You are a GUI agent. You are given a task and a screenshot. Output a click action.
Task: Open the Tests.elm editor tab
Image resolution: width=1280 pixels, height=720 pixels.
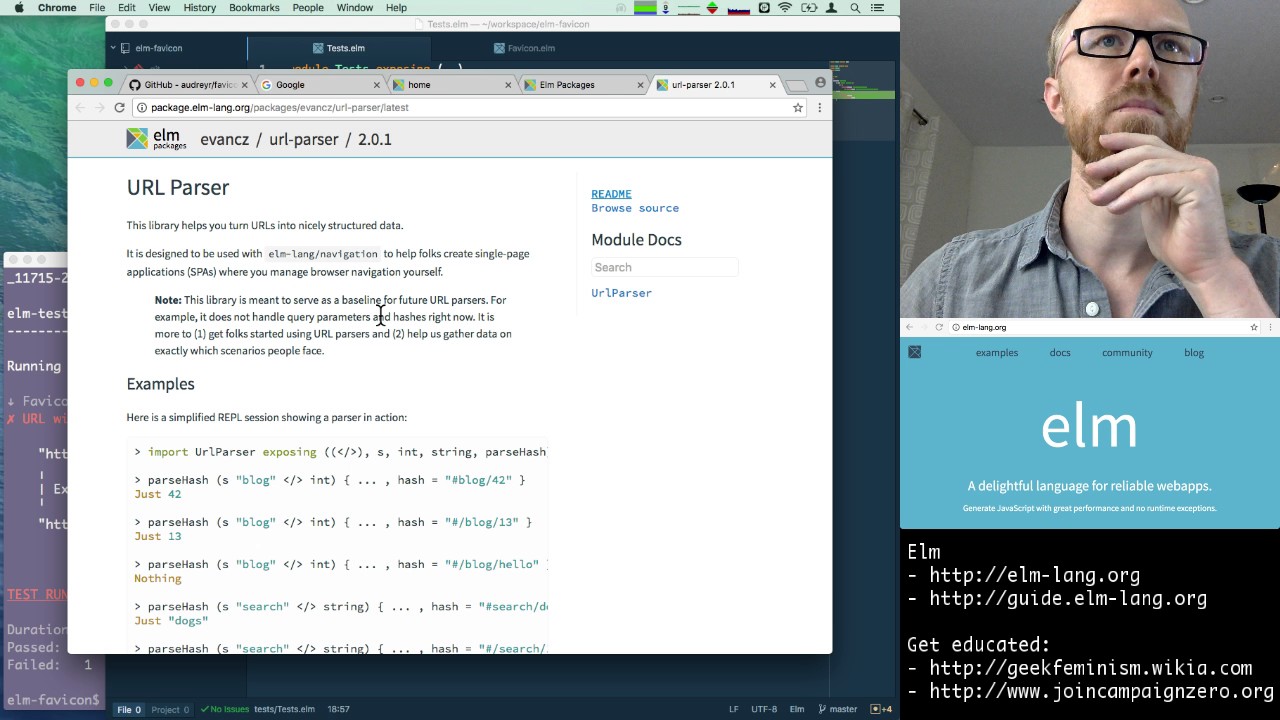pyautogui.click(x=339, y=48)
